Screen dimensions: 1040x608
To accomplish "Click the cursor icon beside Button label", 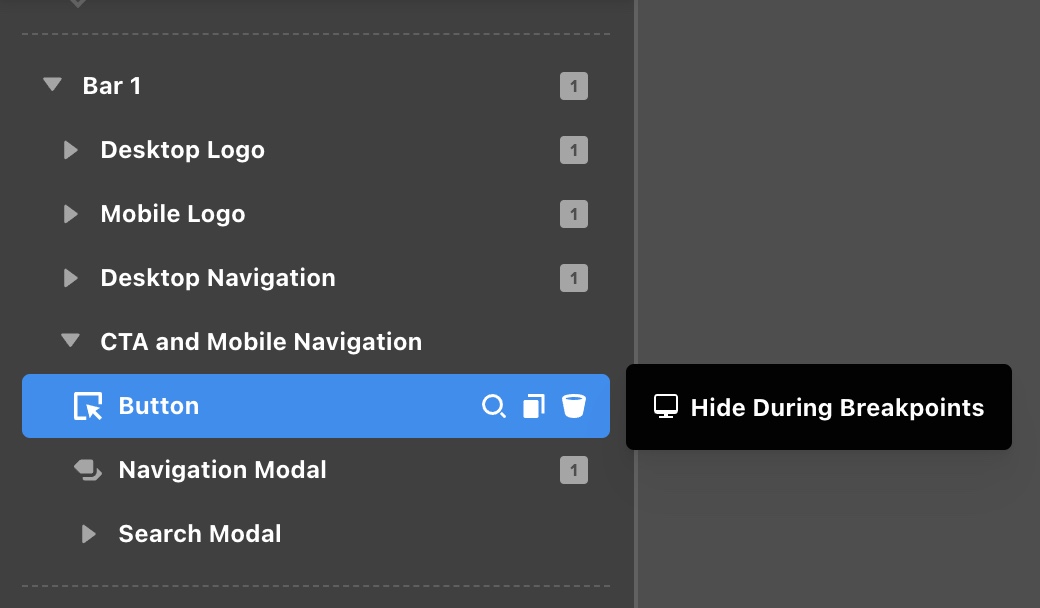I will [x=88, y=406].
